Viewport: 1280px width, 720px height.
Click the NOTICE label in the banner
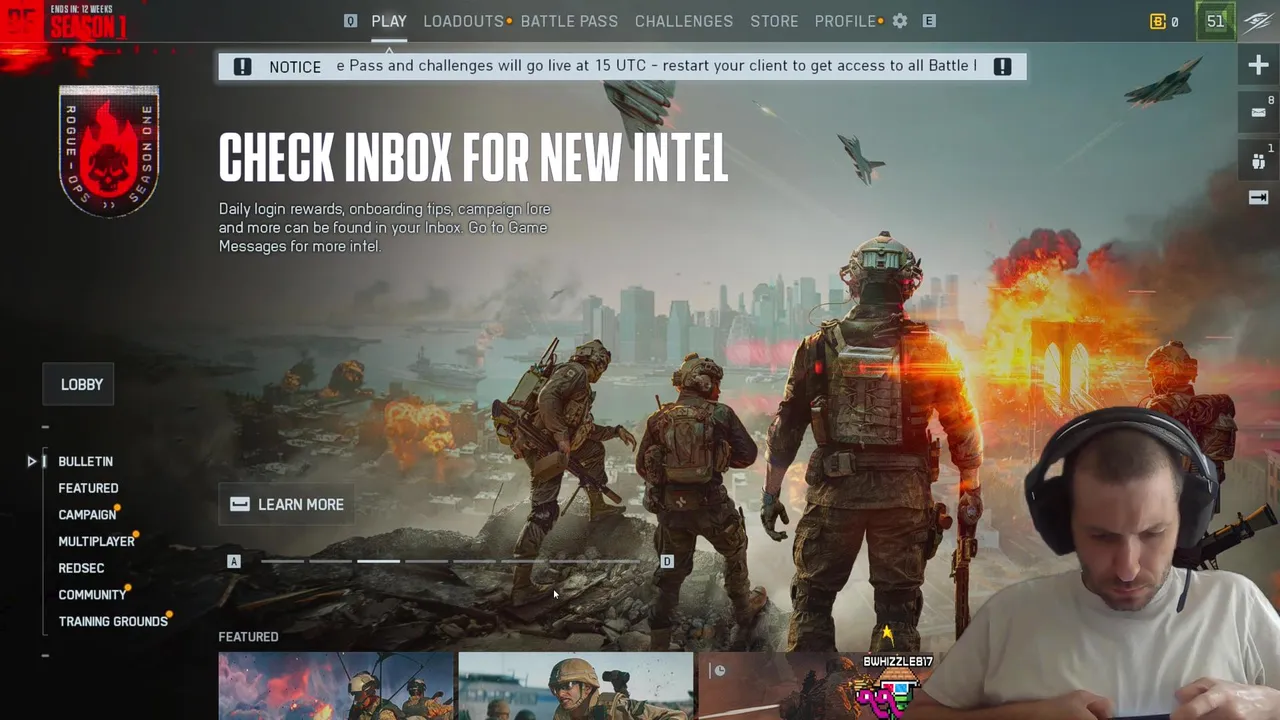pyautogui.click(x=295, y=67)
